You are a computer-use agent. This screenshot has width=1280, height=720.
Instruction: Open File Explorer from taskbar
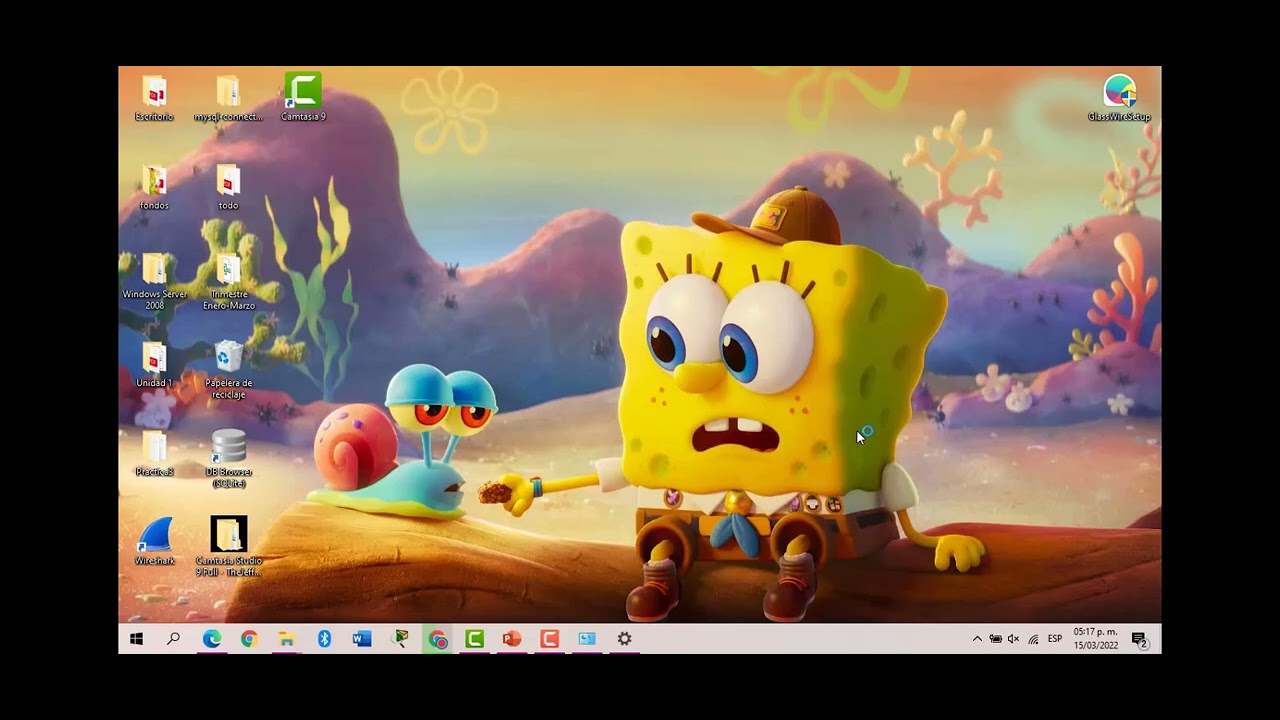coord(286,639)
